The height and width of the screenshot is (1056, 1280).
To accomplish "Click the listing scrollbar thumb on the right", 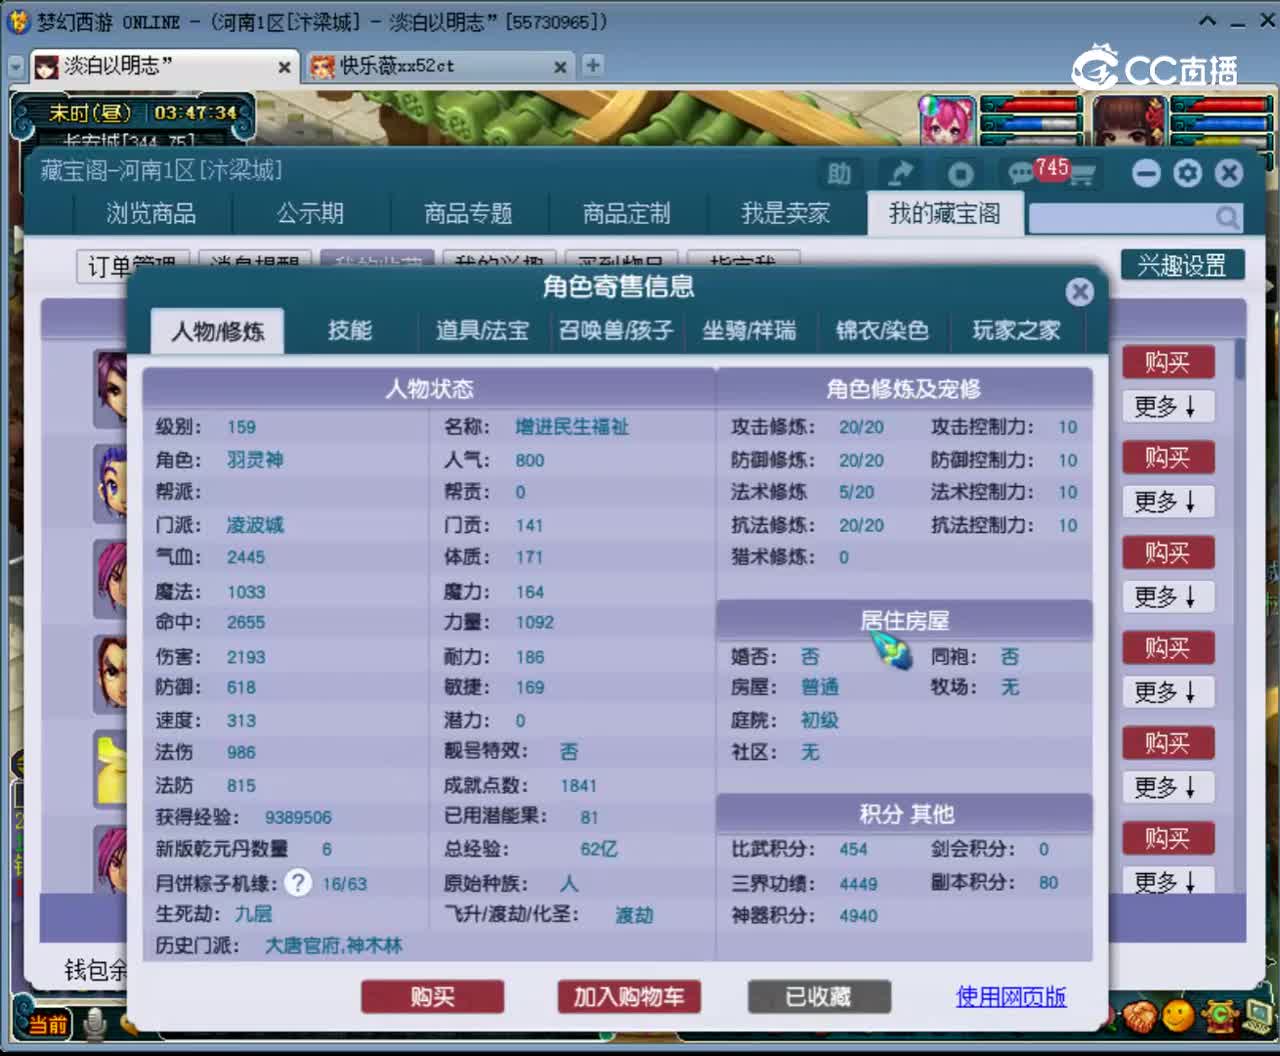I will [x=1240, y=358].
